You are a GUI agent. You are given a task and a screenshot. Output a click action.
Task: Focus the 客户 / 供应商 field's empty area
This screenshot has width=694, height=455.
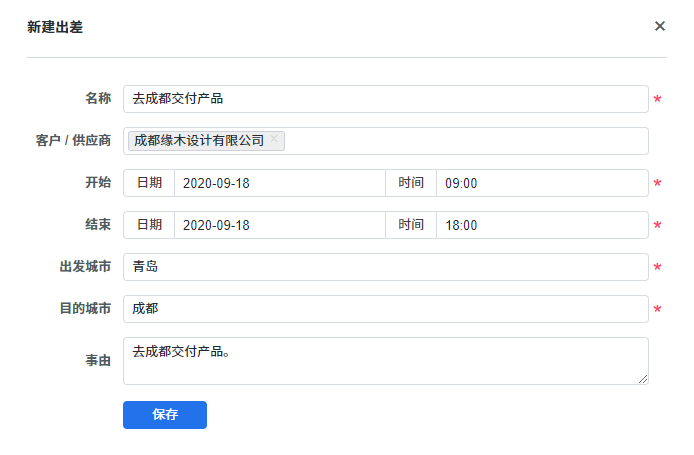pyautogui.click(x=465, y=141)
